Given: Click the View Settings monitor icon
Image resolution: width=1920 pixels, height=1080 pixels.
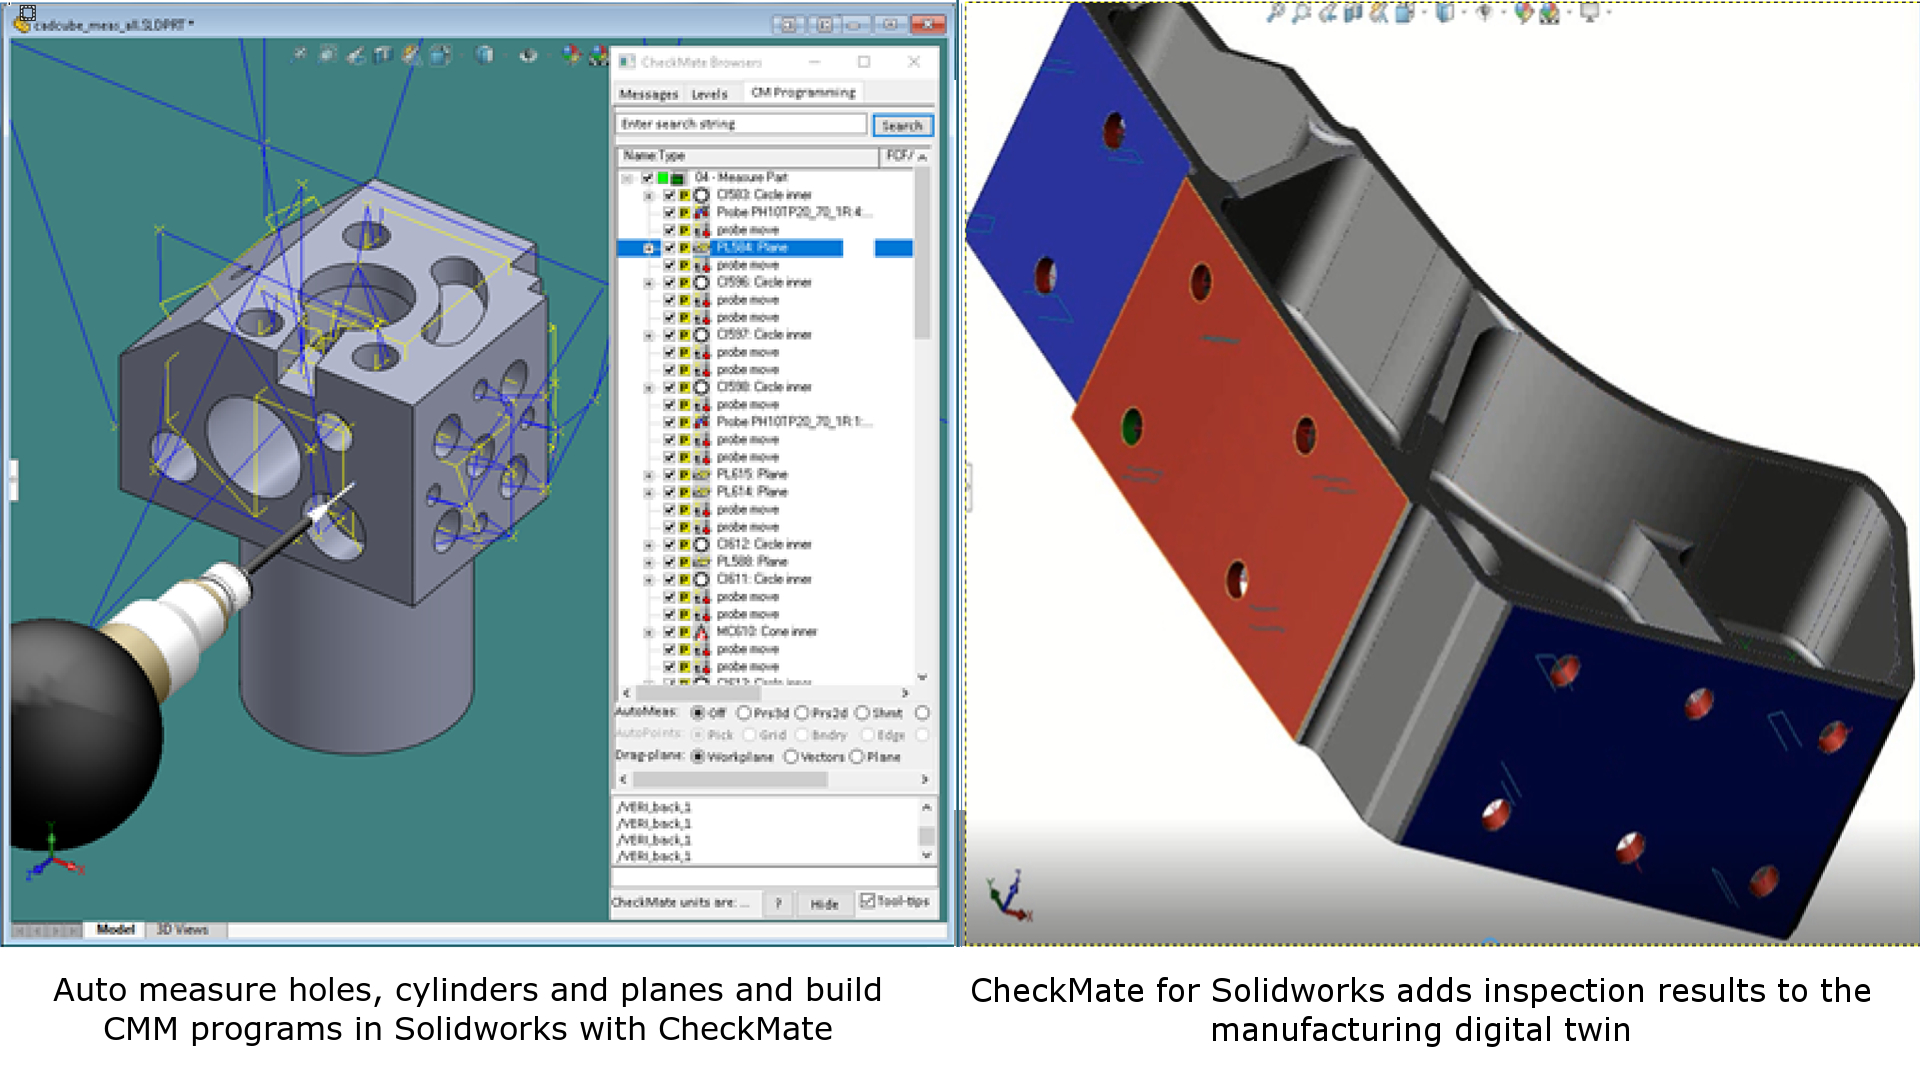Looking at the screenshot, I should pyautogui.click(x=1590, y=13).
